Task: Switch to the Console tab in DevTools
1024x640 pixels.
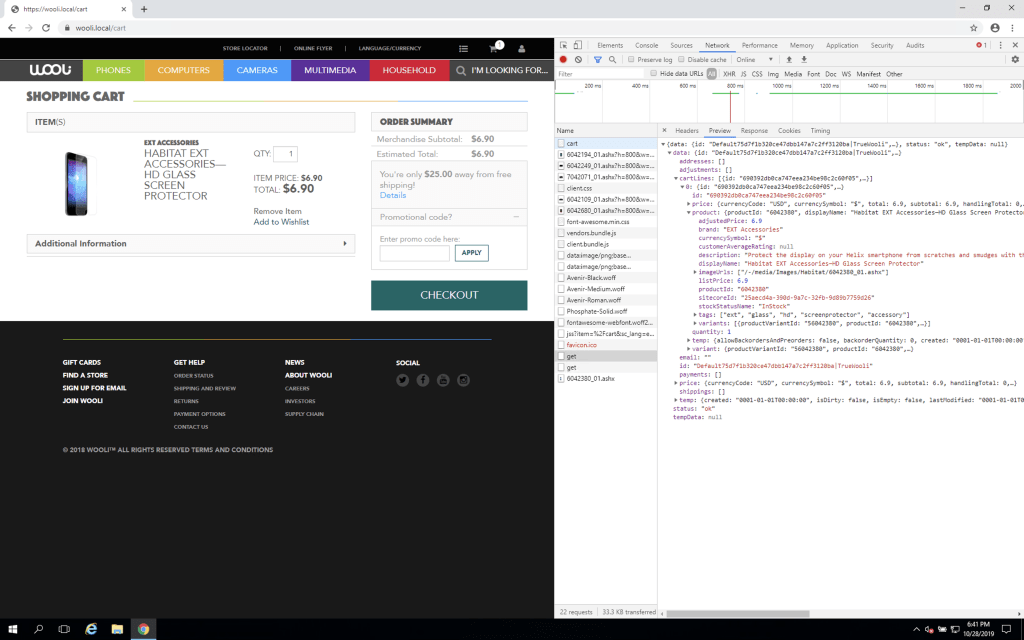Action: pos(646,45)
